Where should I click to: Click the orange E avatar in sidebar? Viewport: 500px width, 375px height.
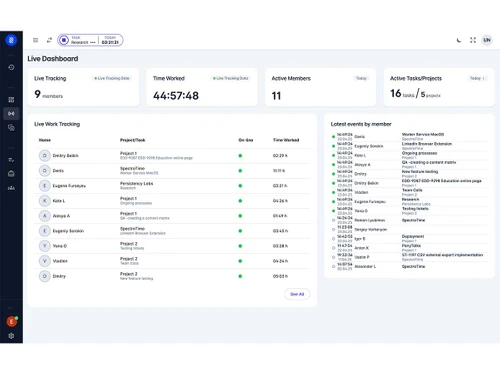click(12, 321)
